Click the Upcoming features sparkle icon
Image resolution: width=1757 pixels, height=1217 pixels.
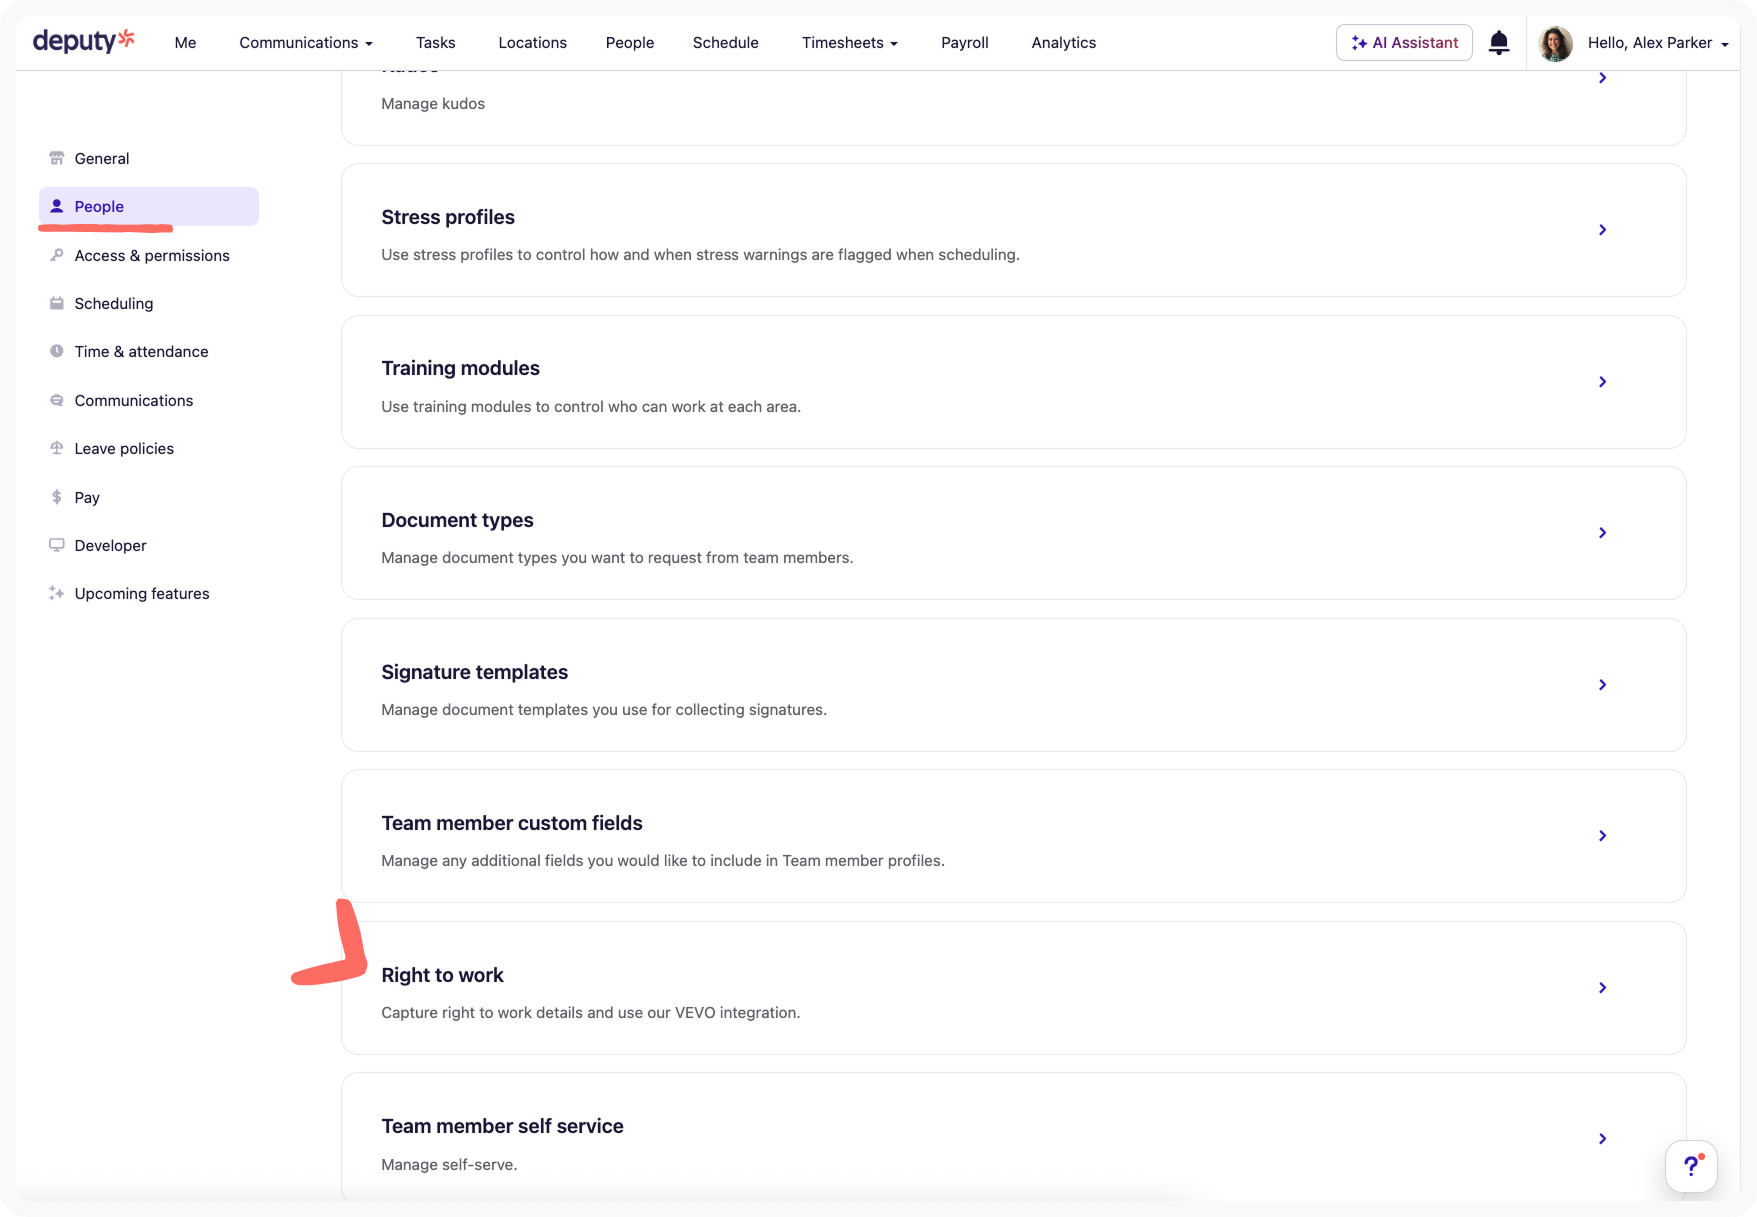coord(57,593)
